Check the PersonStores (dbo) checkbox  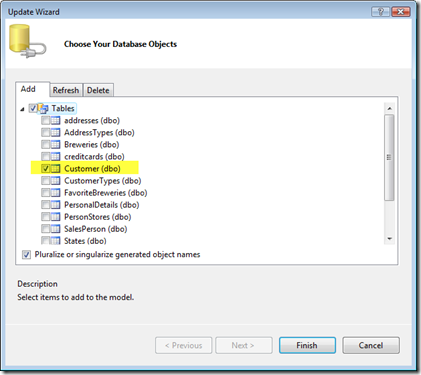pos(46,217)
